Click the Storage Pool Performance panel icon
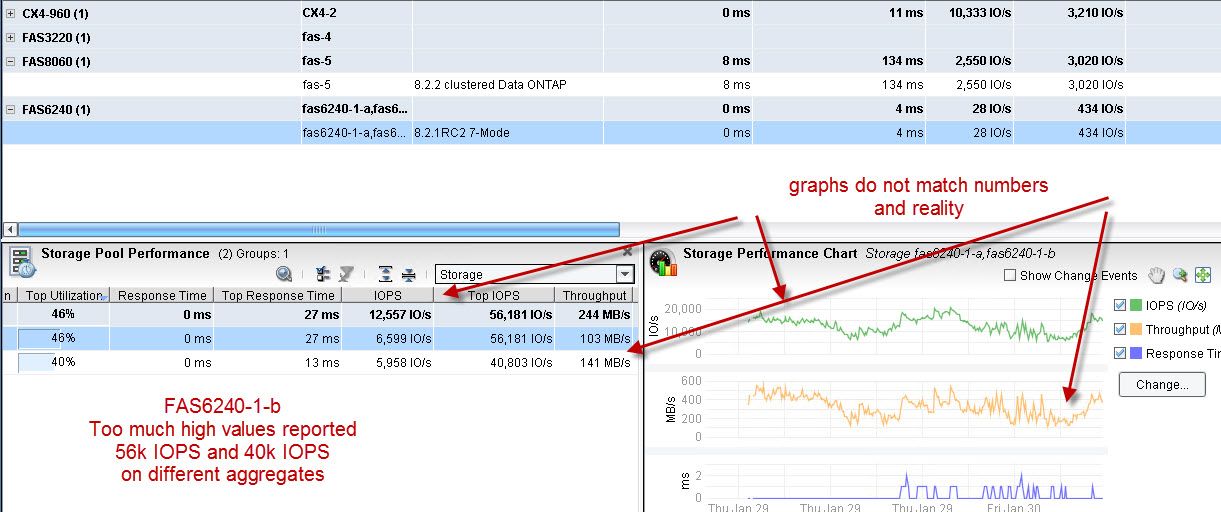The height and width of the screenshot is (512, 1221). (x=22, y=262)
